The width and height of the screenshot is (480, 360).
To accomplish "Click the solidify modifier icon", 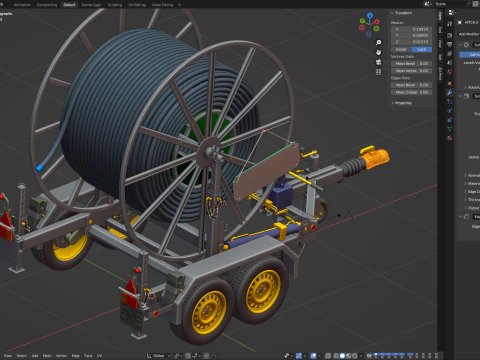I will 466,96.
